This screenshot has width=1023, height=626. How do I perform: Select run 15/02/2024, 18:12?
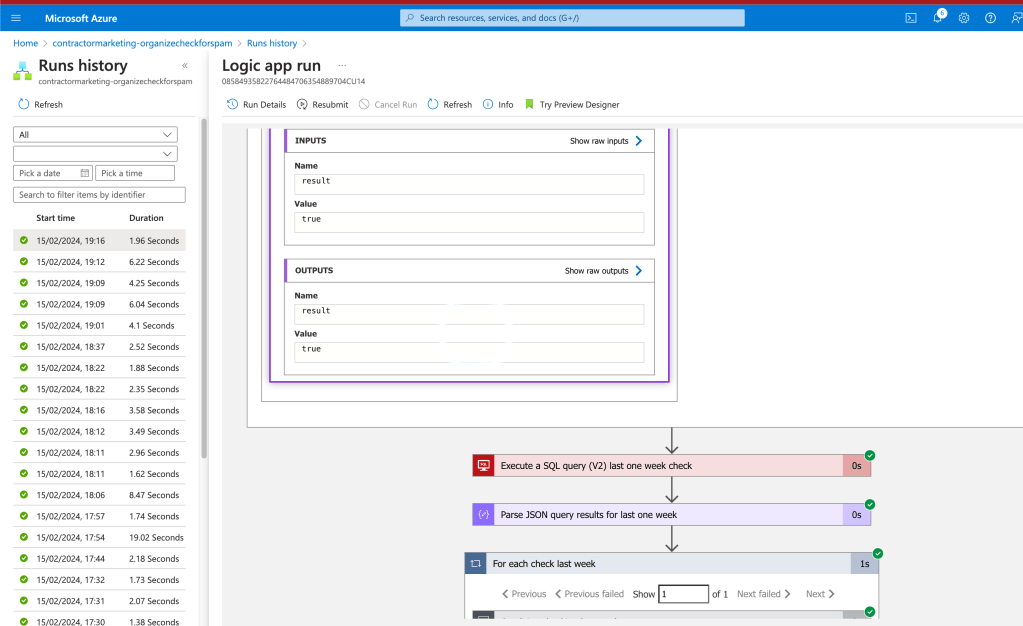pyautogui.click(x=99, y=431)
